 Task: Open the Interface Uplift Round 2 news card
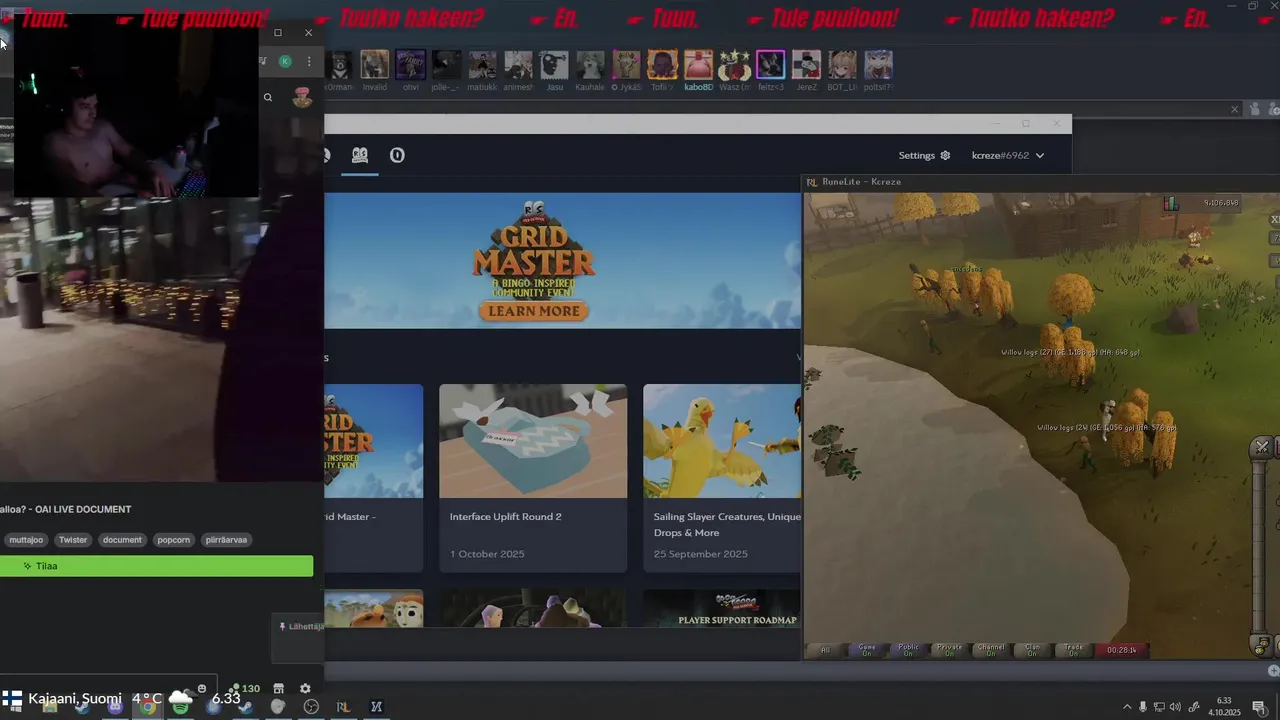point(533,478)
